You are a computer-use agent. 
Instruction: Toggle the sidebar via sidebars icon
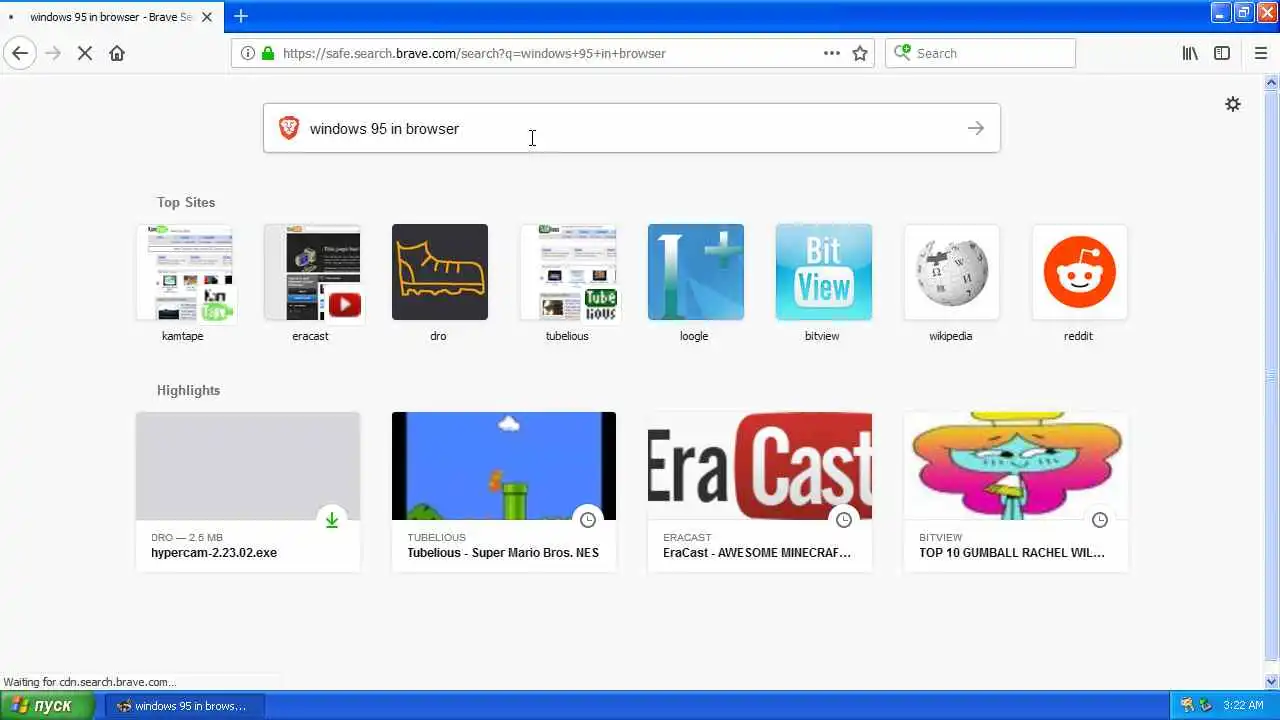(x=1222, y=53)
